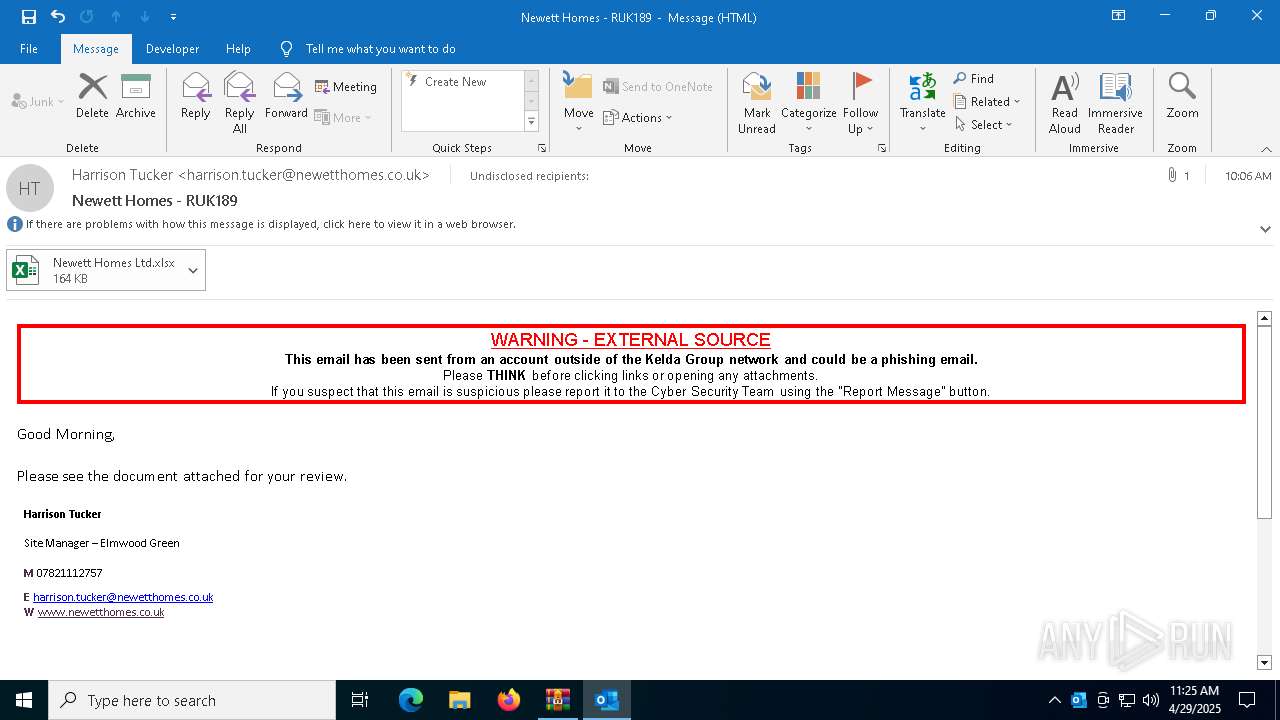The width and height of the screenshot is (1280, 720).
Task: Open the Junk dropdown
Action: tap(38, 102)
